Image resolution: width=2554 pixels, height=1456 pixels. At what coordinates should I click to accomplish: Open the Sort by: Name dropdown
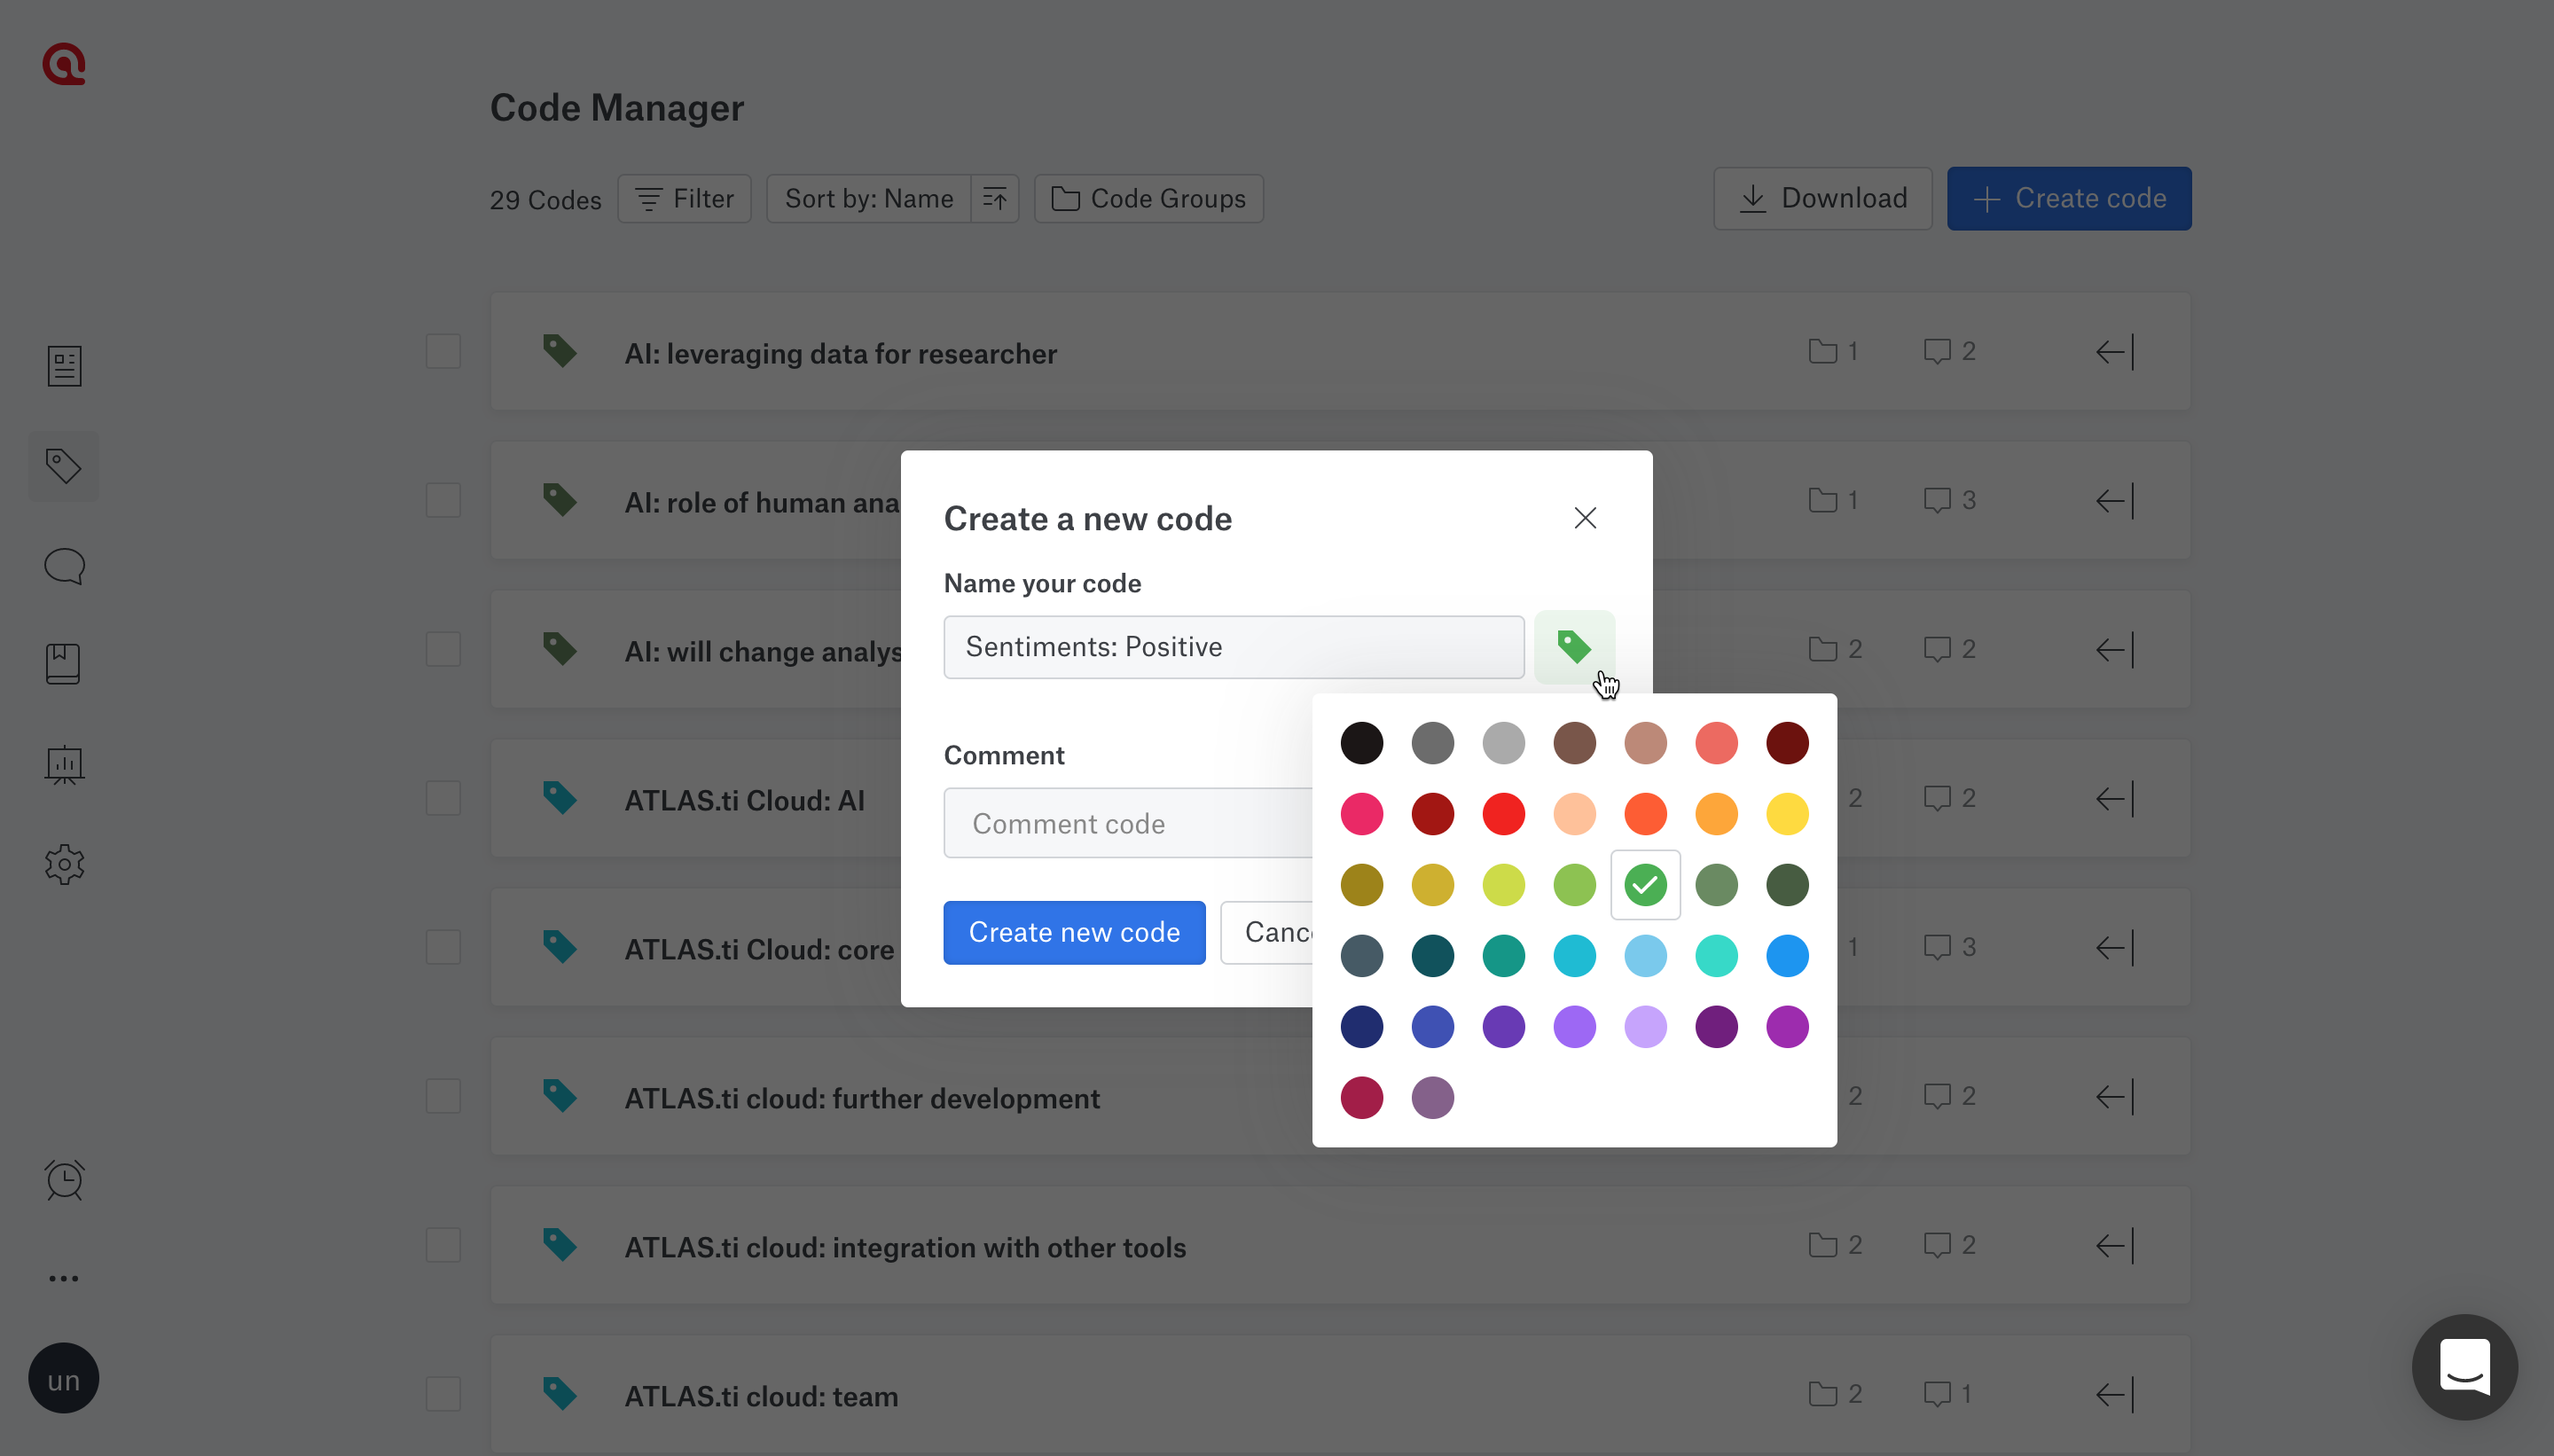click(x=868, y=199)
